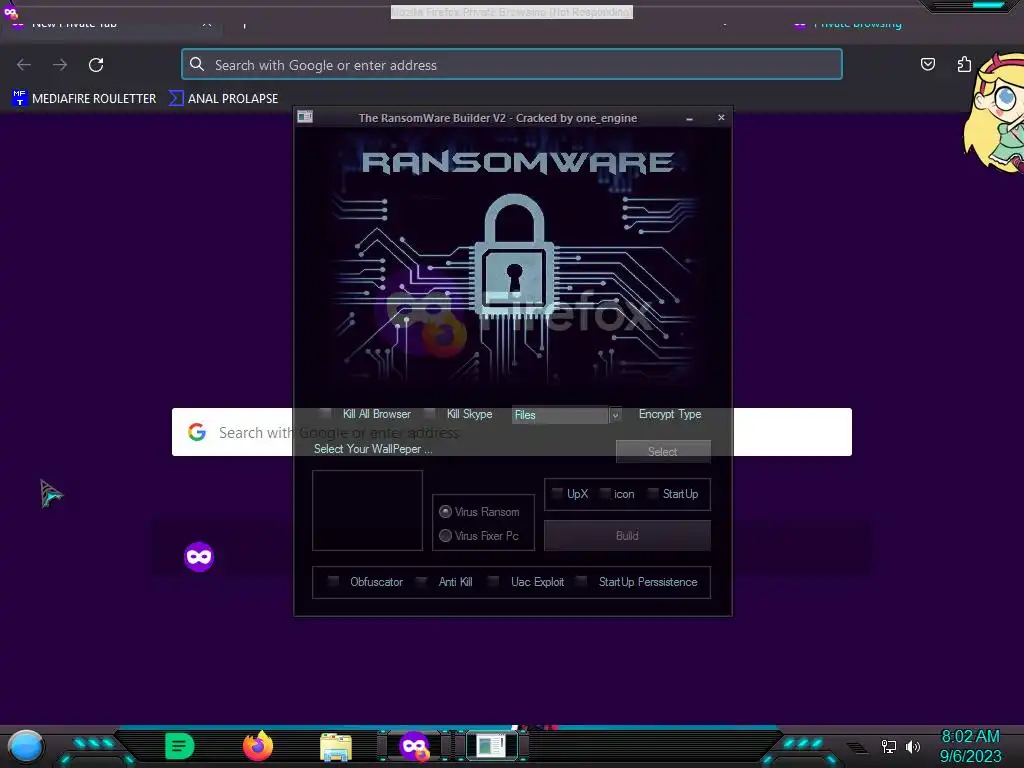Image resolution: width=1024 pixels, height=768 pixels.
Task: Enable the Anti Kill checkbox
Action: coord(421,581)
